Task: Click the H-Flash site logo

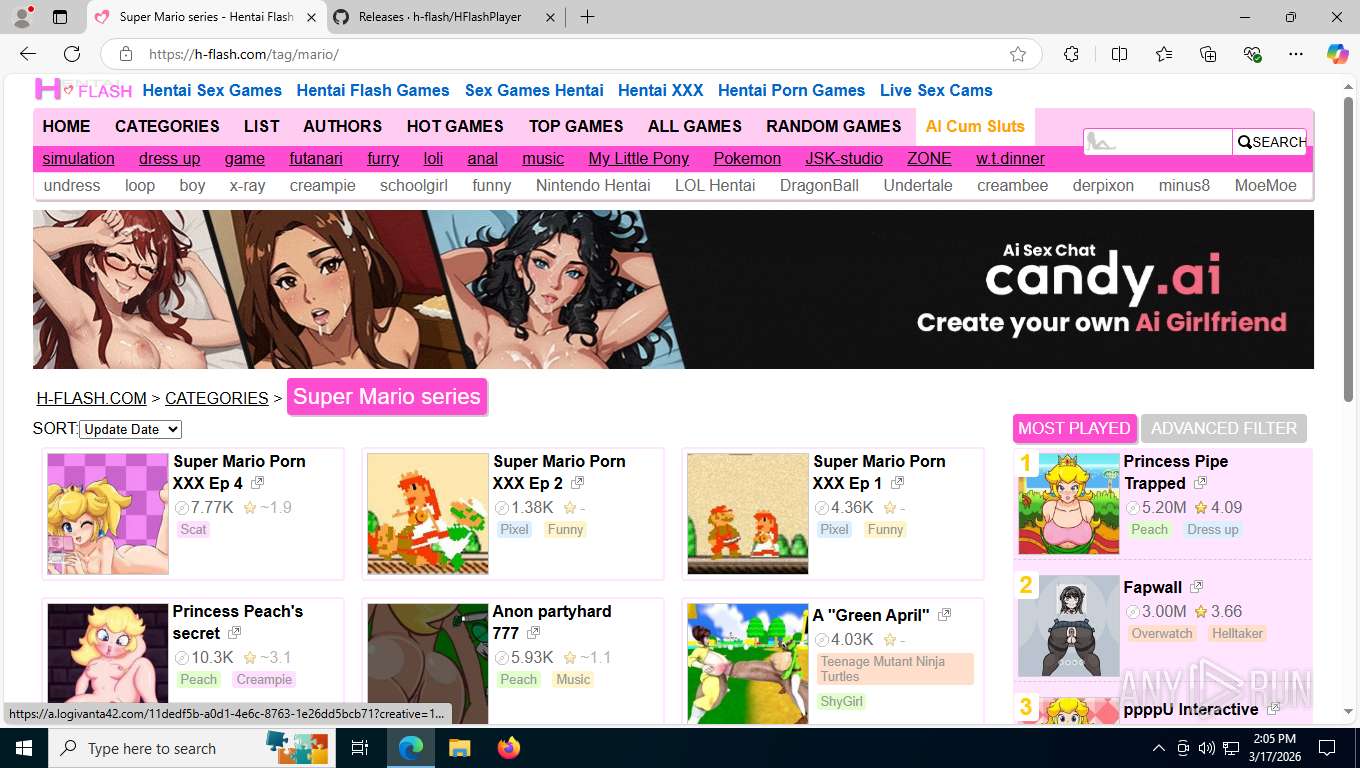Action: pyautogui.click(x=83, y=90)
